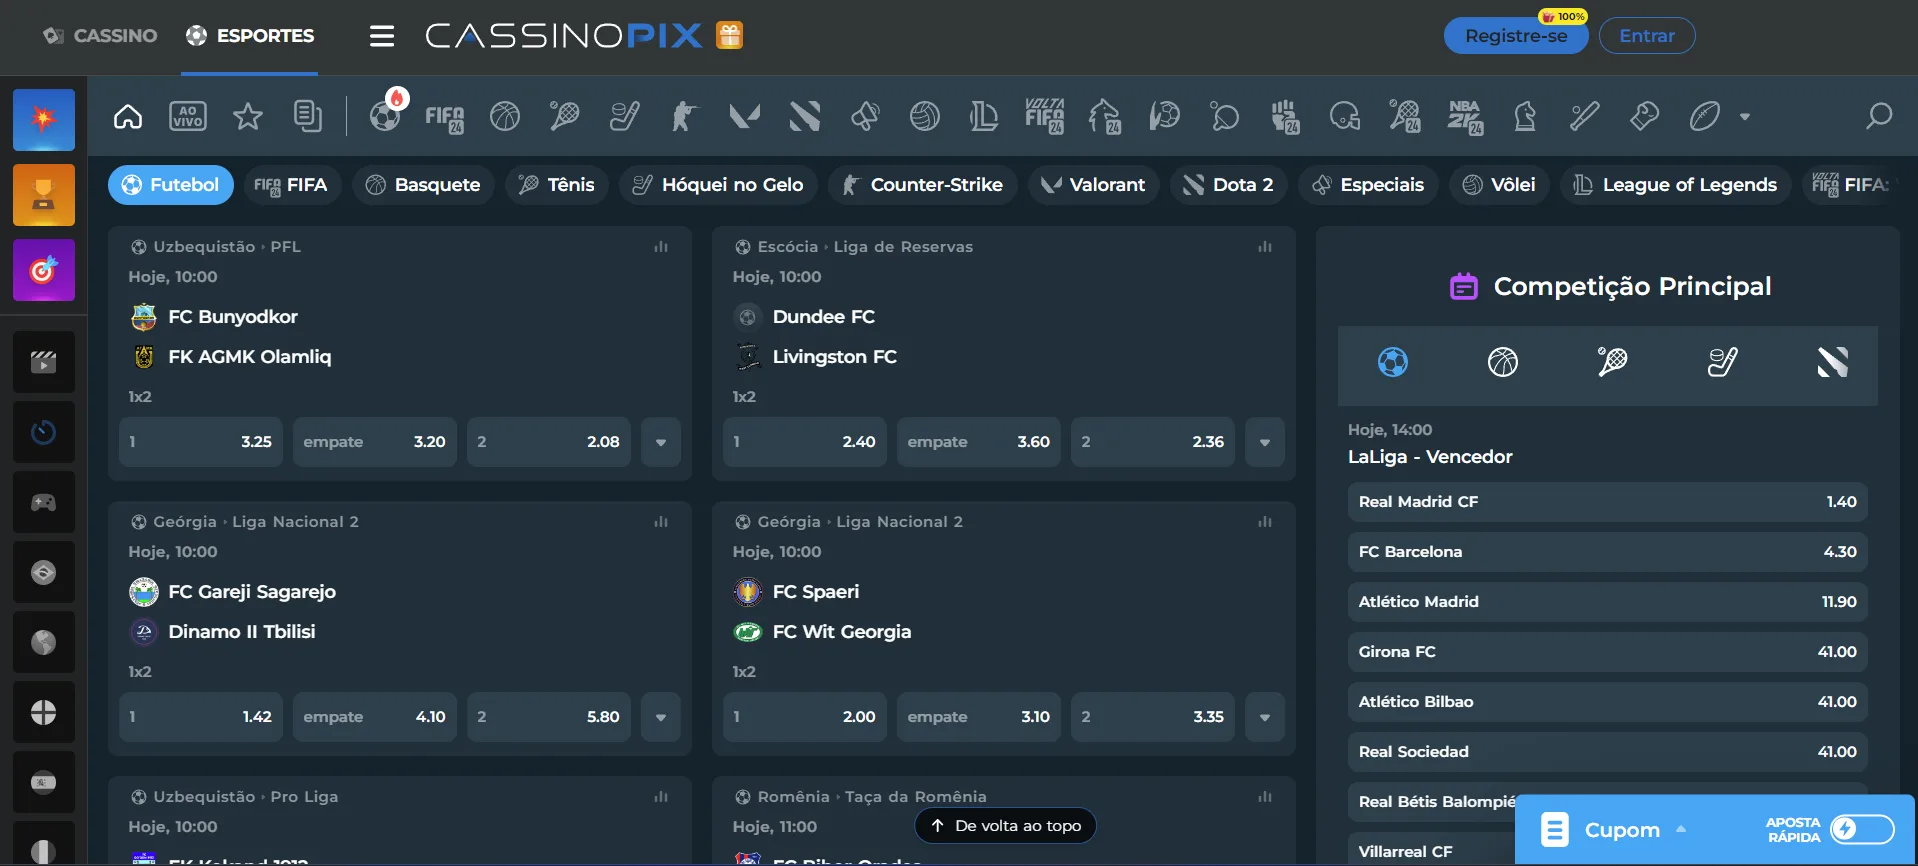The width and height of the screenshot is (1918, 866).
Task: Open the orange trophy sidebar tile
Action: click(x=44, y=195)
